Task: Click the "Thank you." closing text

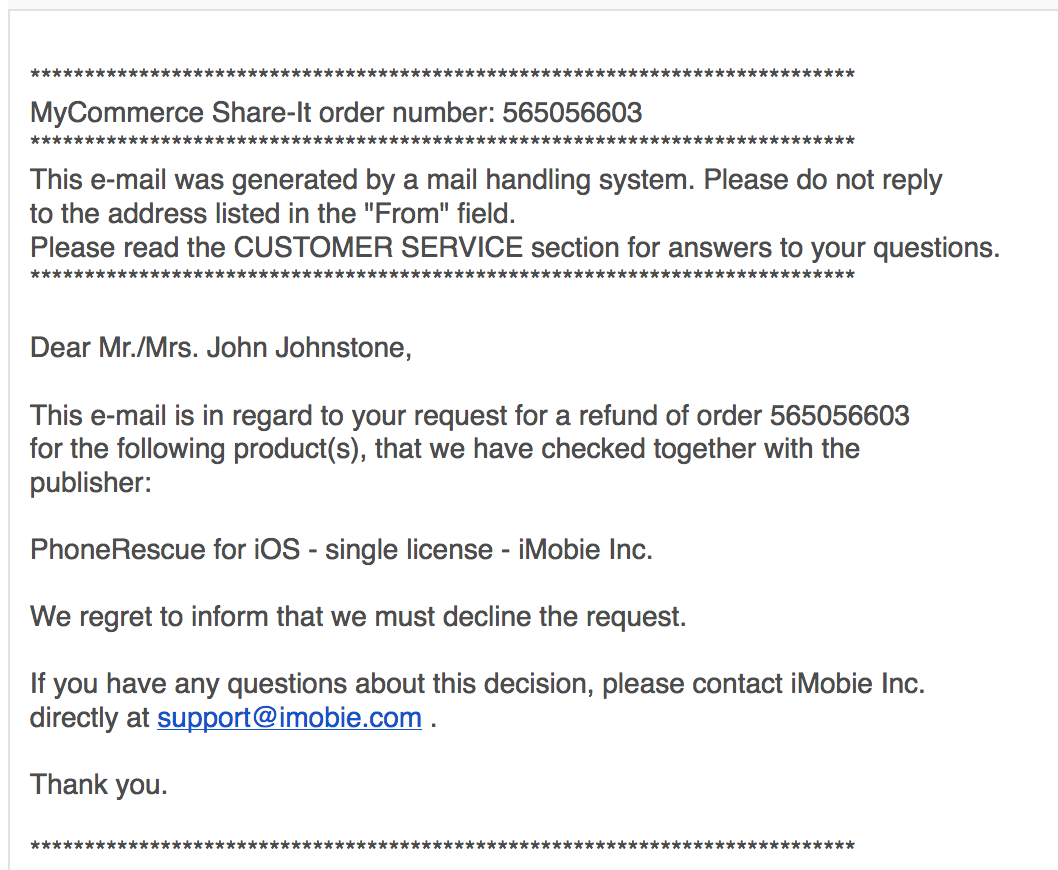Action: 99,785
